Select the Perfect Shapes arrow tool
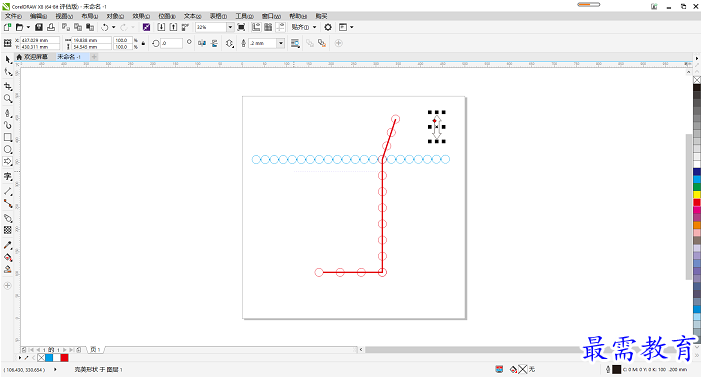 [8, 161]
